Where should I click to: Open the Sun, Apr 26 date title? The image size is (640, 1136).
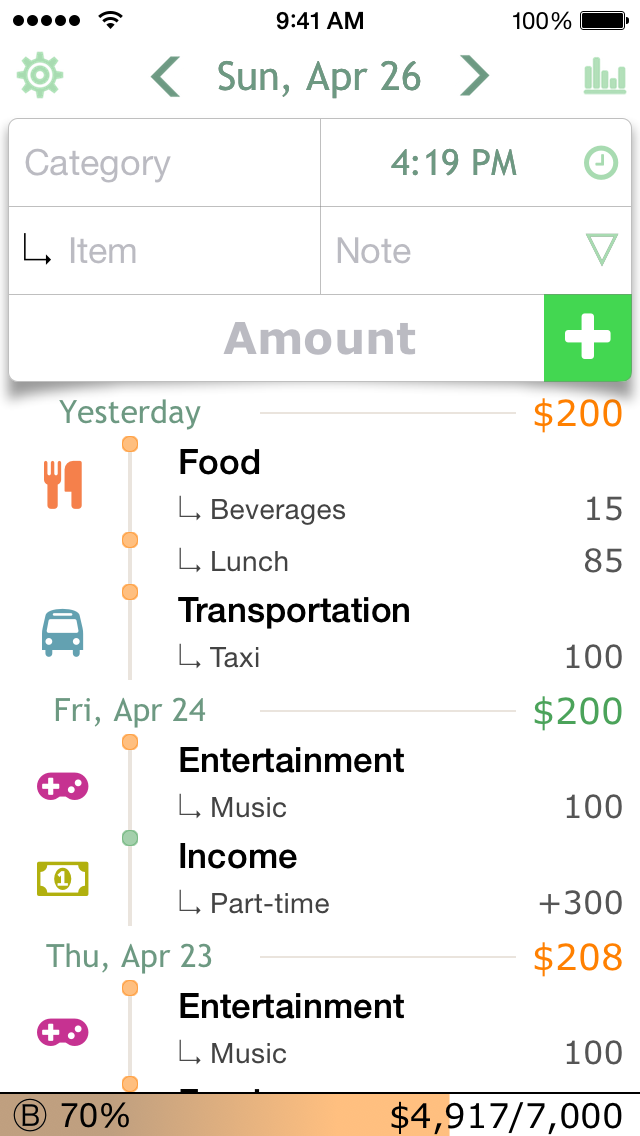pyautogui.click(x=319, y=77)
